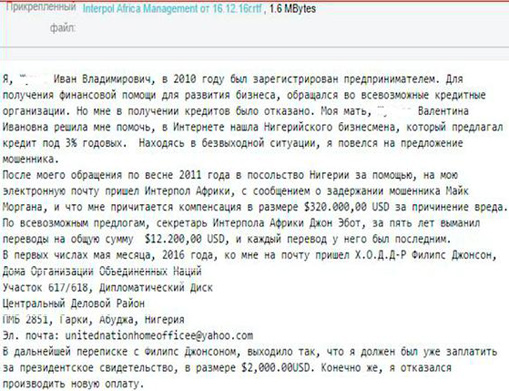Open the Interpol Africa Management attachment link
Viewport: 509px width, 391px height.
tap(172, 9)
